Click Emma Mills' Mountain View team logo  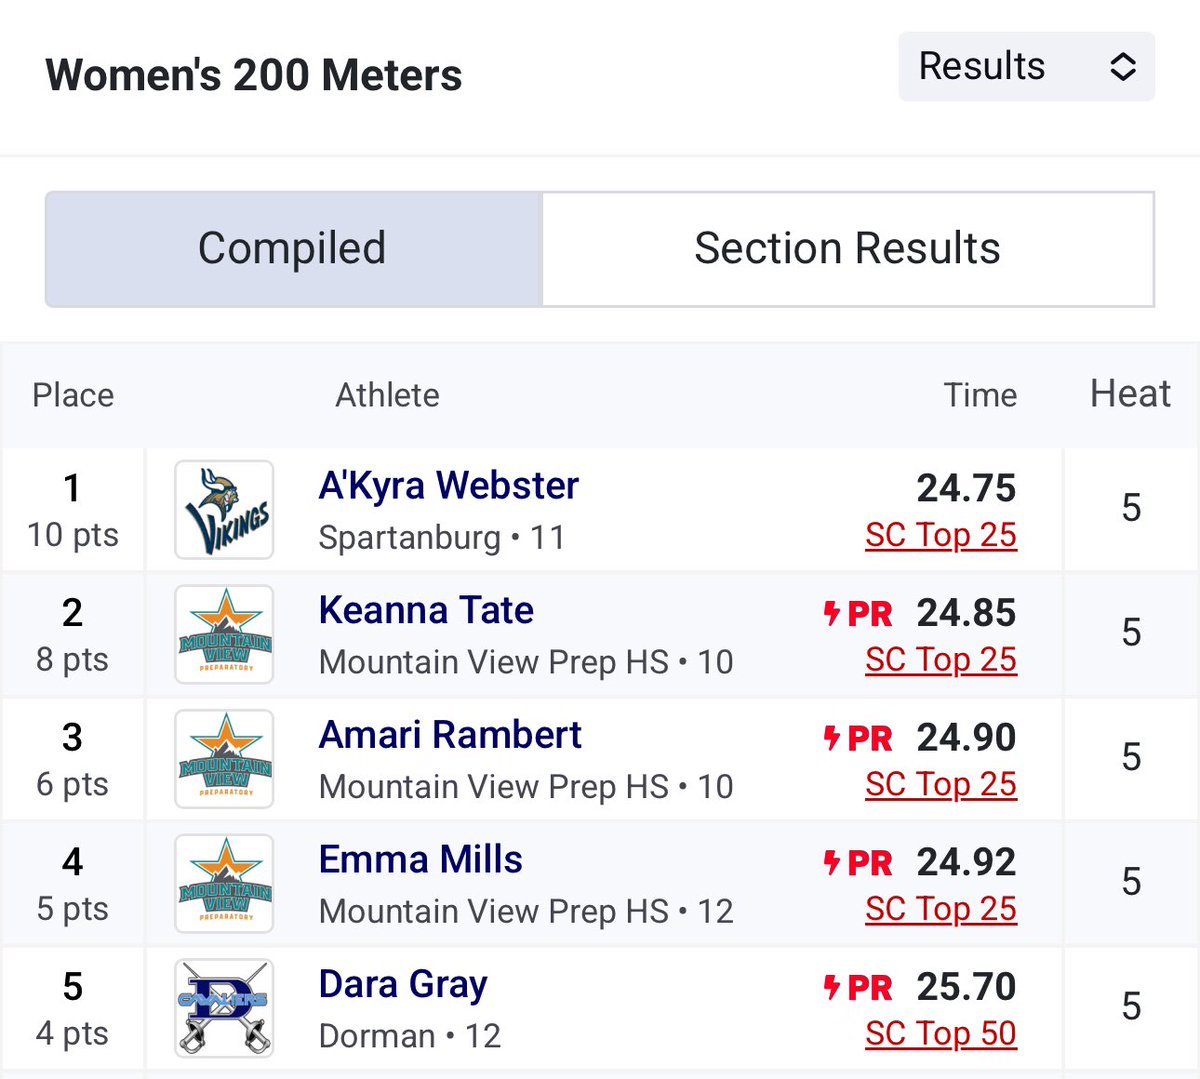tap(224, 883)
